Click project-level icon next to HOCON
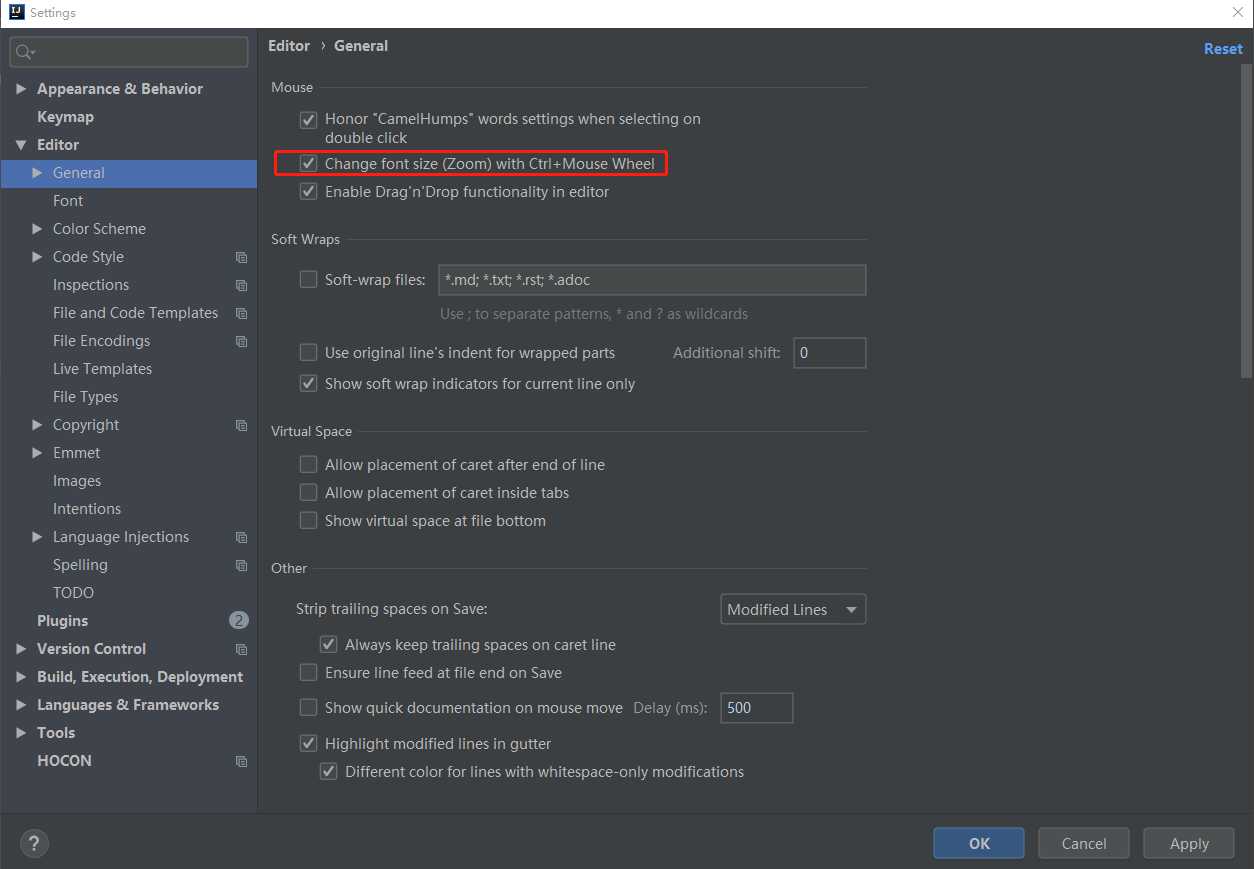The height and width of the screenshot is (869, 1254). (x=241, y=761)
